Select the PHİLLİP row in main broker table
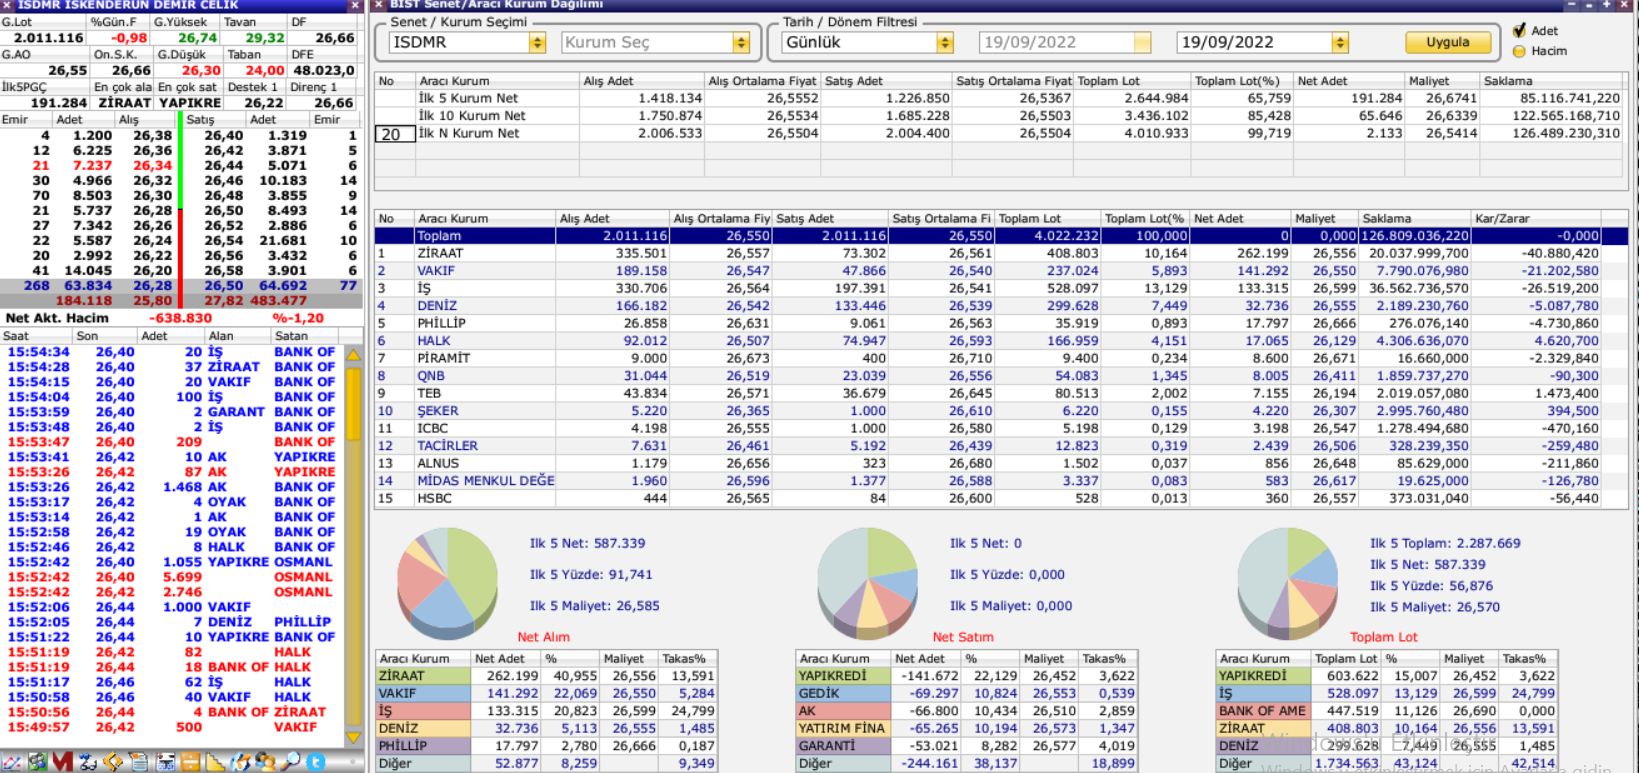Image resolution: width=1639 pixels, height=773 pixels. click(x=1001, y=324)
